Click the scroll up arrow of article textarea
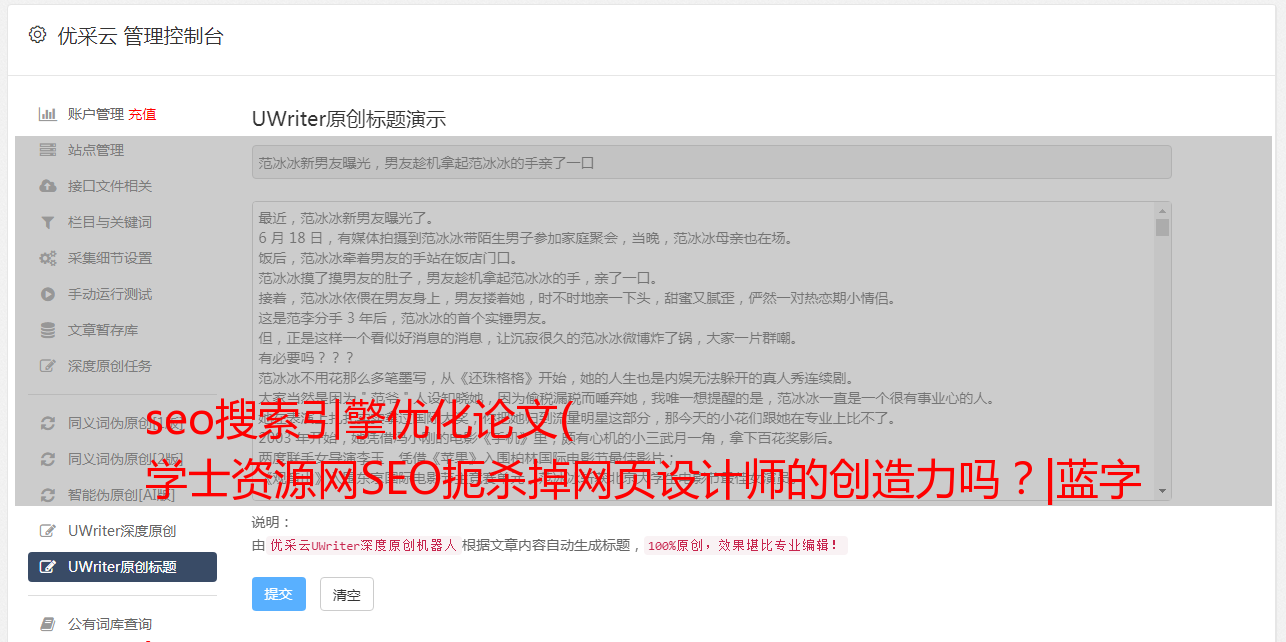 click(x=1162, y=211)
